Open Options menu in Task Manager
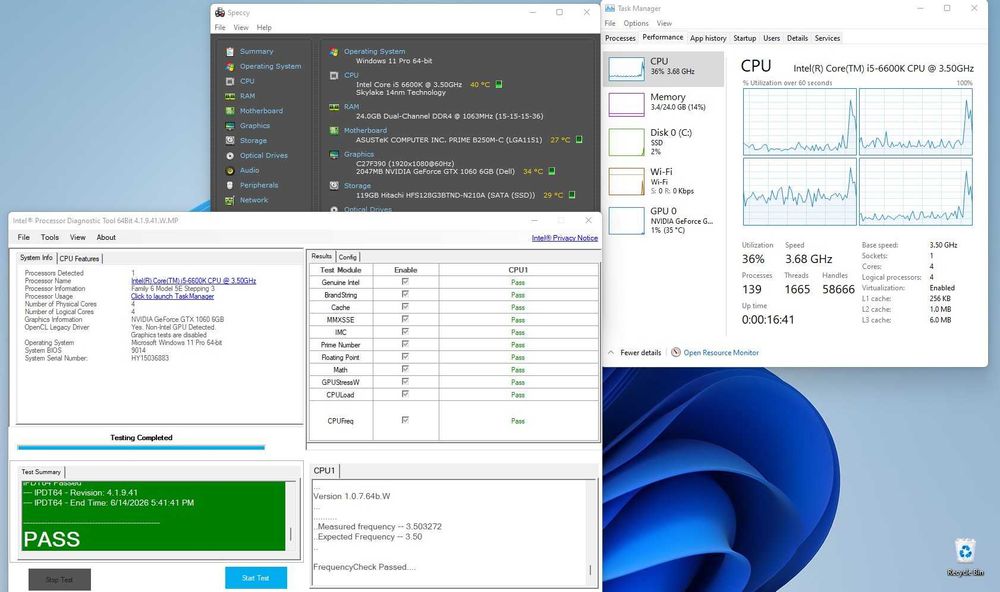Image resolution: width=1000 pixels, height=592 pixels. coord(636,23)
